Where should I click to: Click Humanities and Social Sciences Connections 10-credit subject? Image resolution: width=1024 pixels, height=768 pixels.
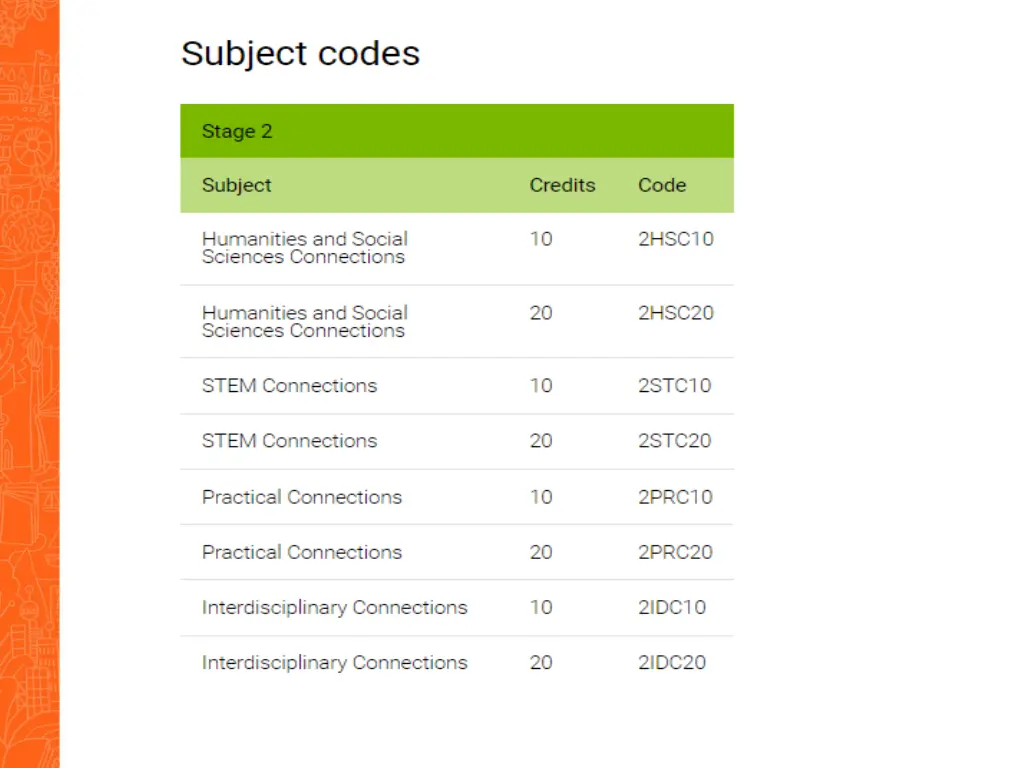click(305, 248)
